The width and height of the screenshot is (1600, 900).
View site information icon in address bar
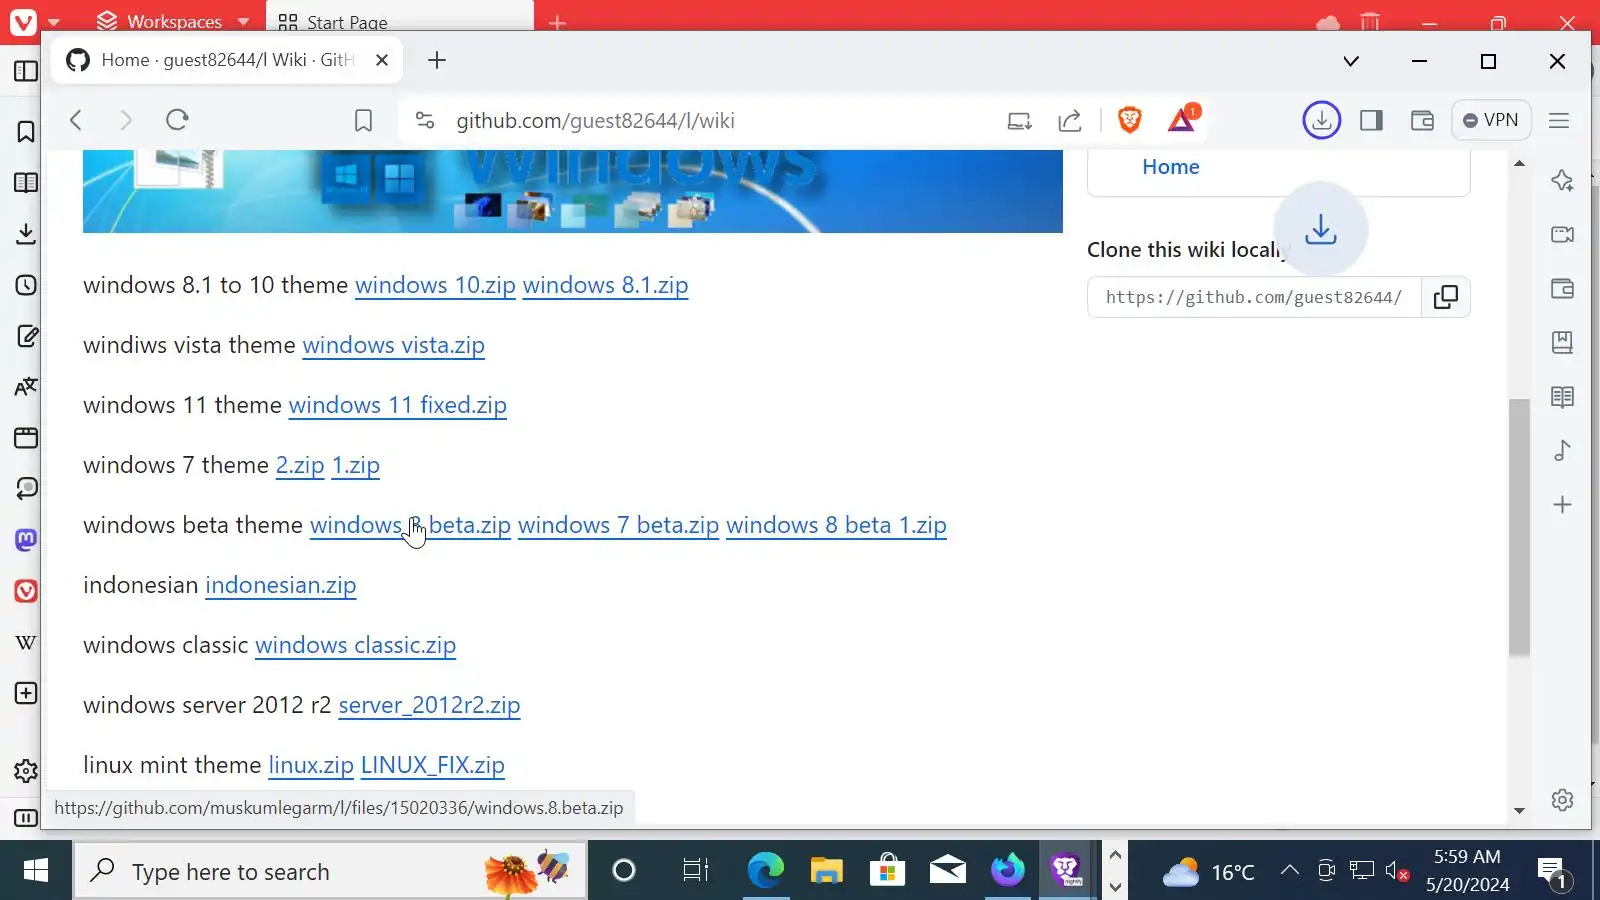click(x=425, y=120)
